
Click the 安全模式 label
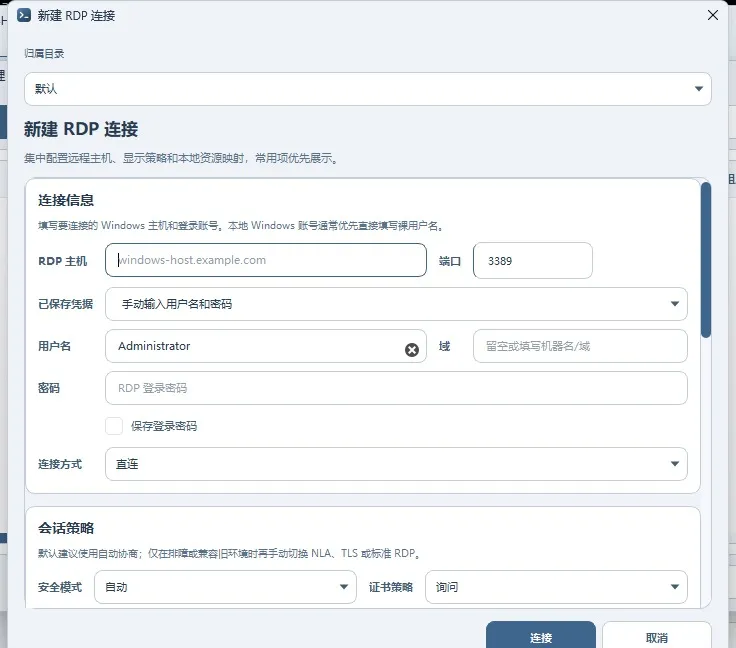tap(60, 587)
